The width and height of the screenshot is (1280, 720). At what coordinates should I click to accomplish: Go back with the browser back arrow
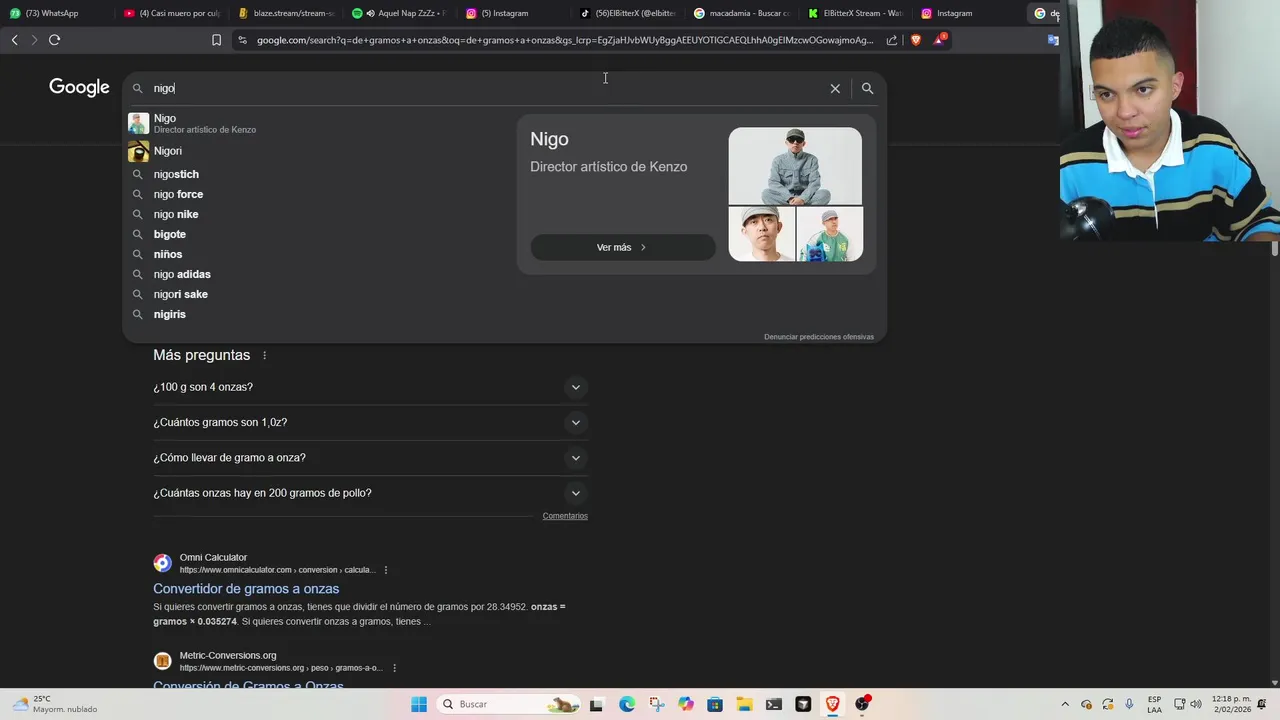(x=14, y=40)
